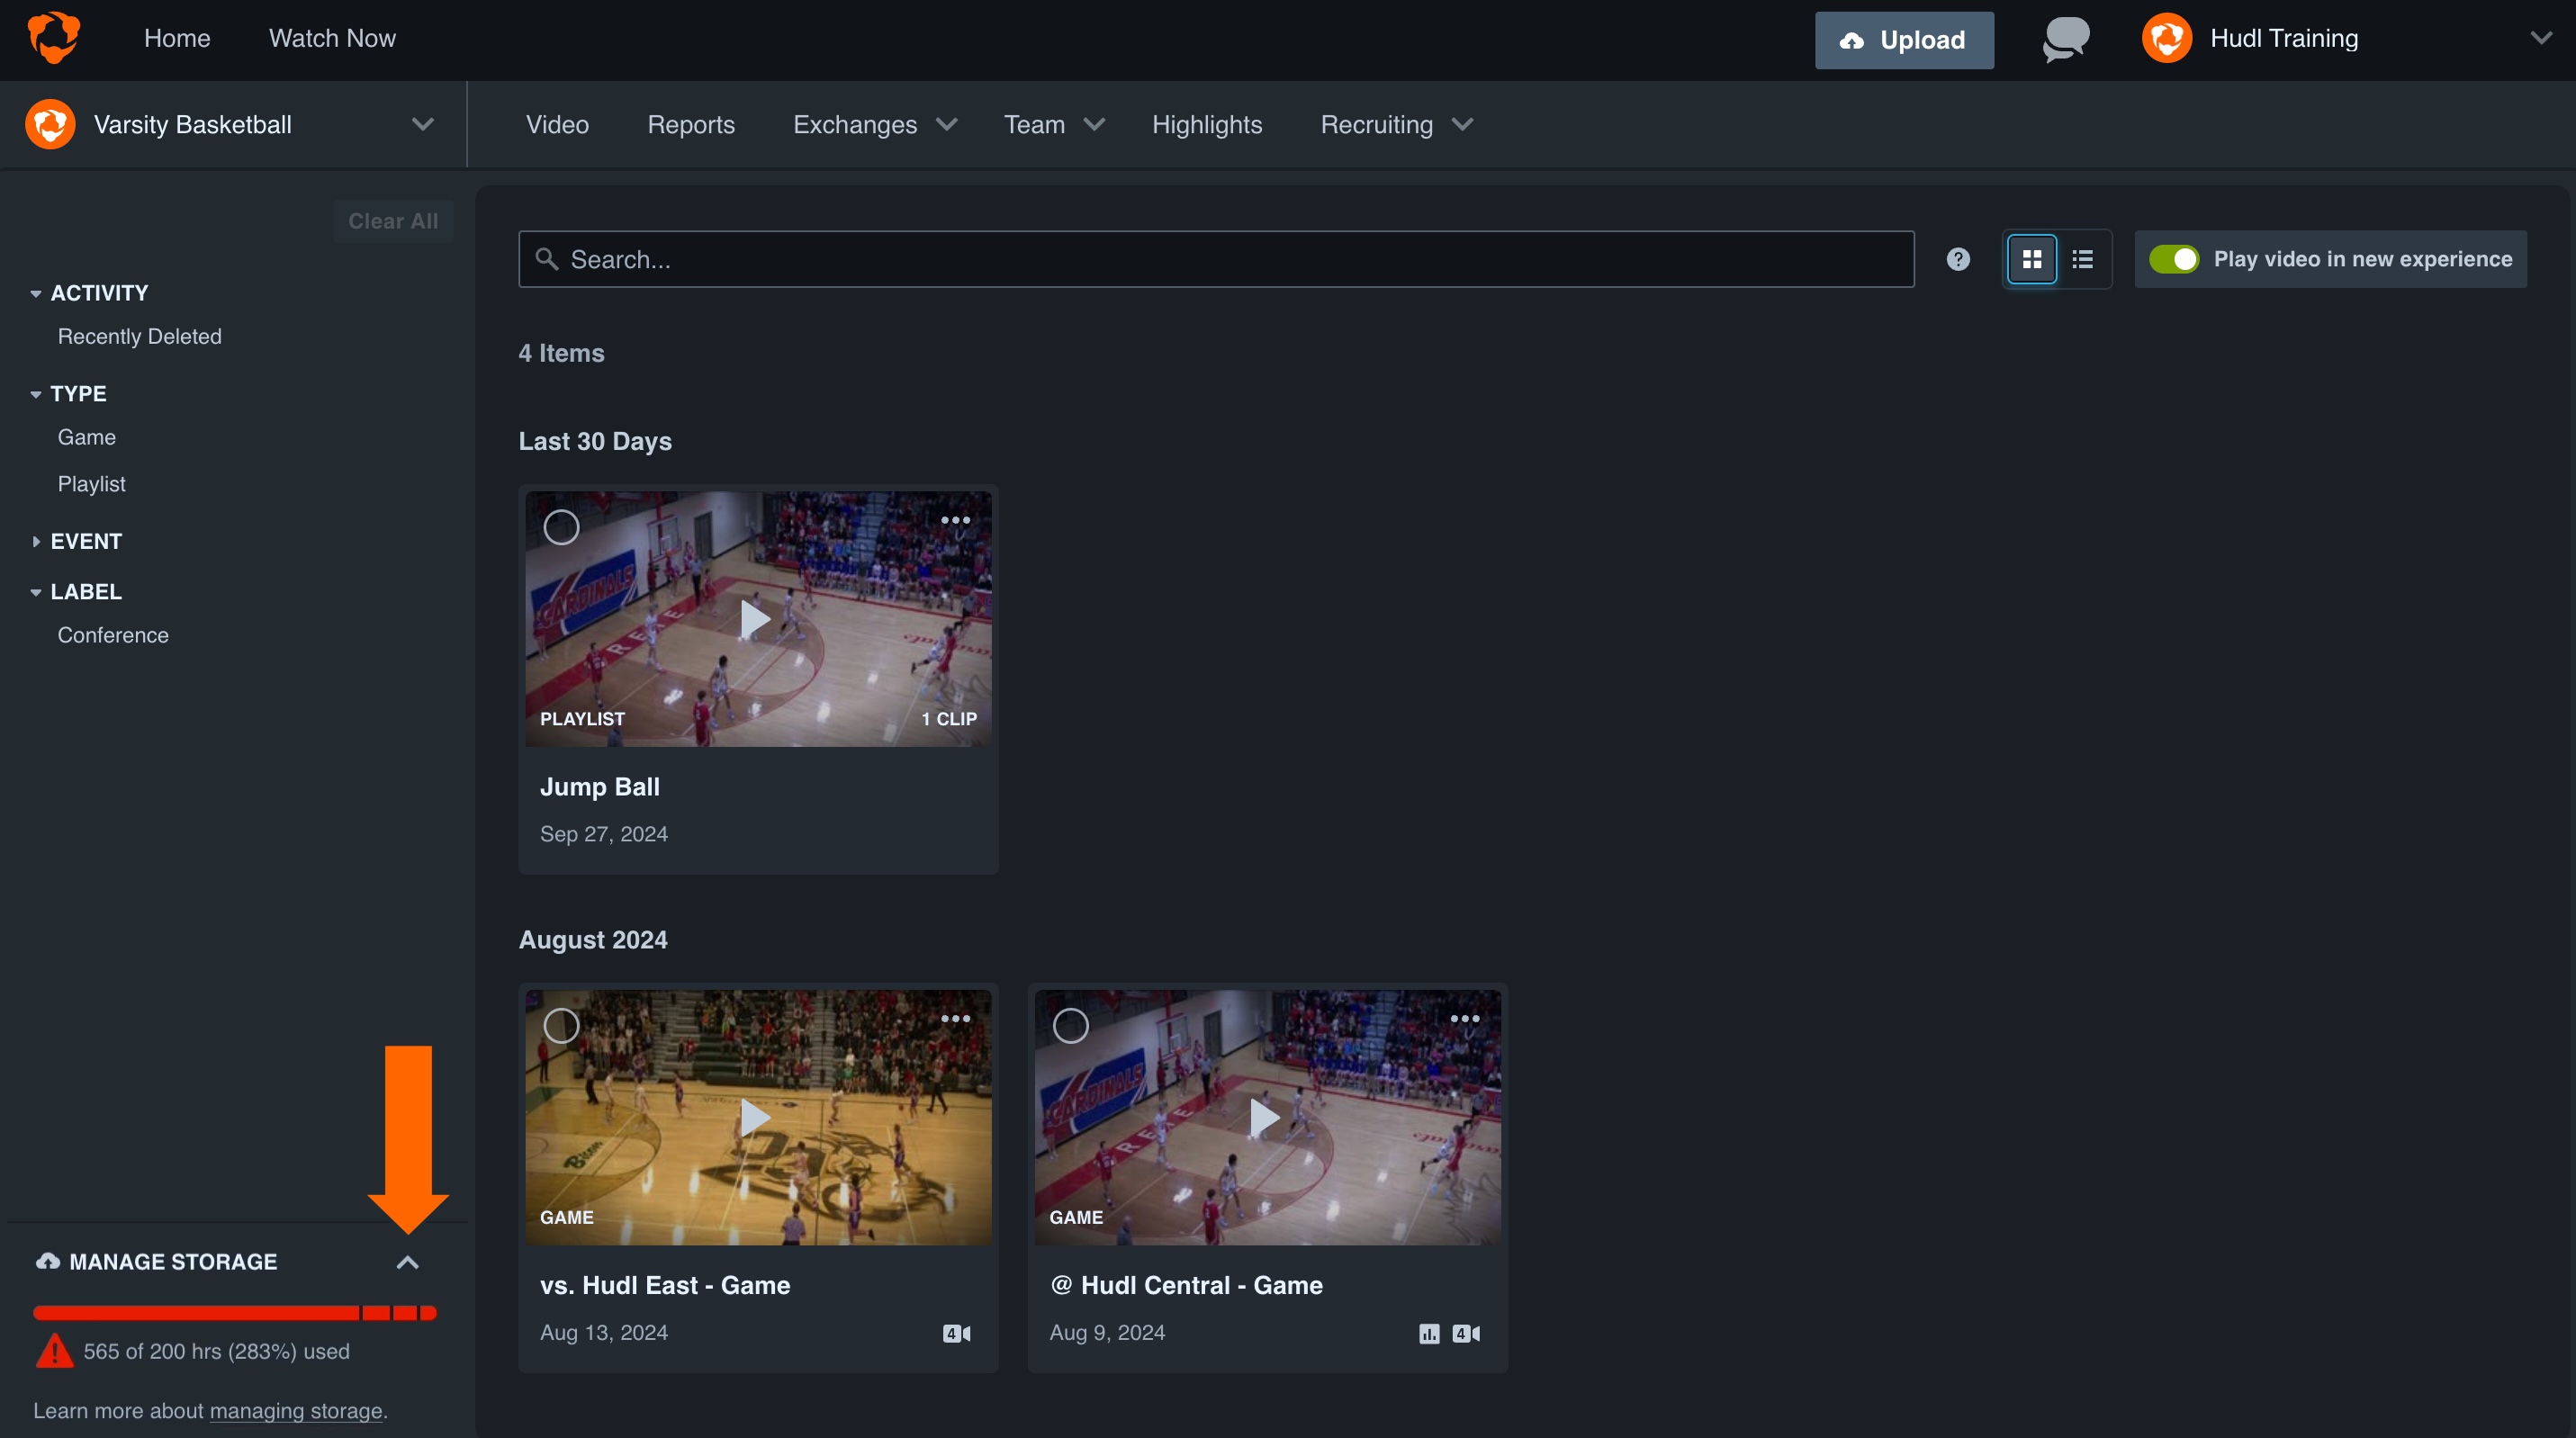
Task: Open the help question mark icon
Action: [x=1957, y=258]
